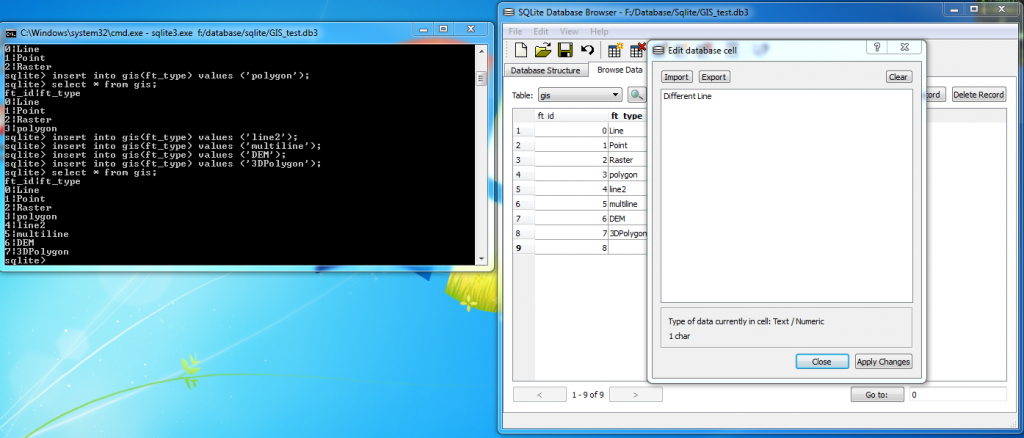Image resolution: width=1024 pixels, height=438 pixels.
Task: Switch to the Database Structure tab
Action: pos(545,70)
